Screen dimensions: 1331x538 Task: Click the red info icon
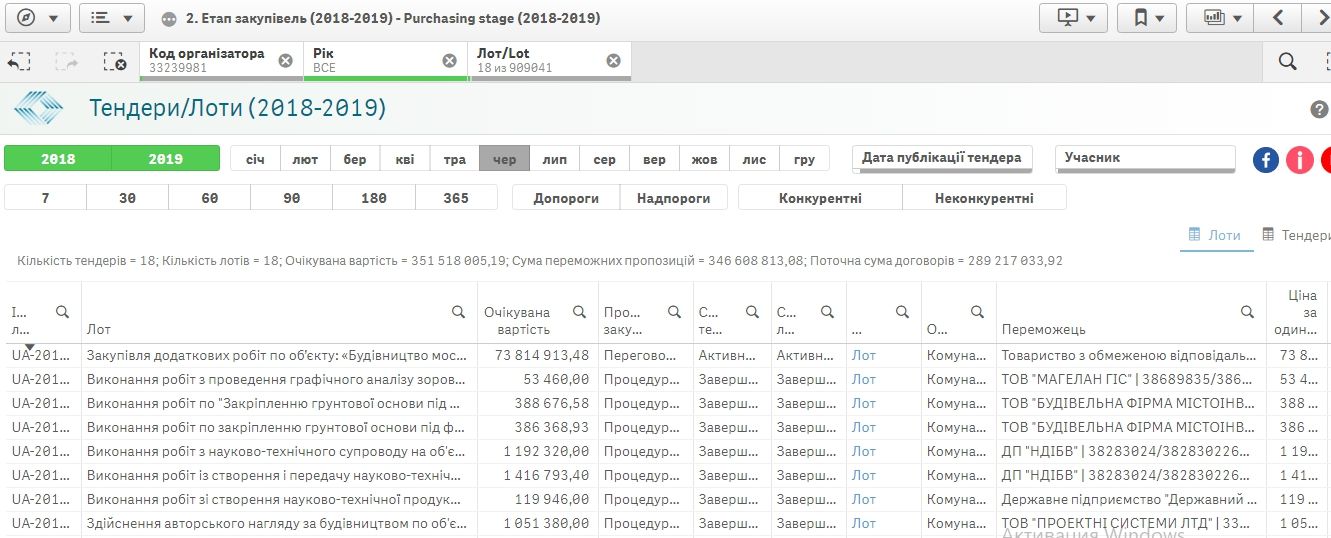tap(1299, 159)
